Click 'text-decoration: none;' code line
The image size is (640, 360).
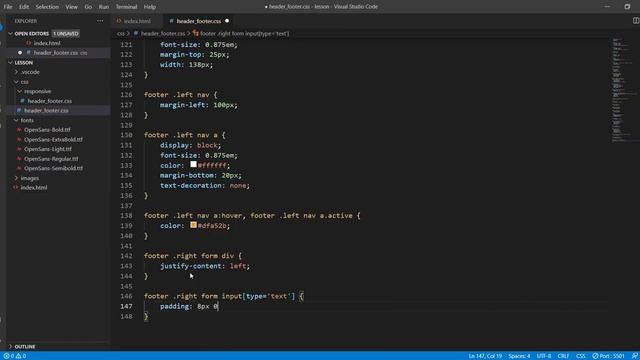point(204,185)
